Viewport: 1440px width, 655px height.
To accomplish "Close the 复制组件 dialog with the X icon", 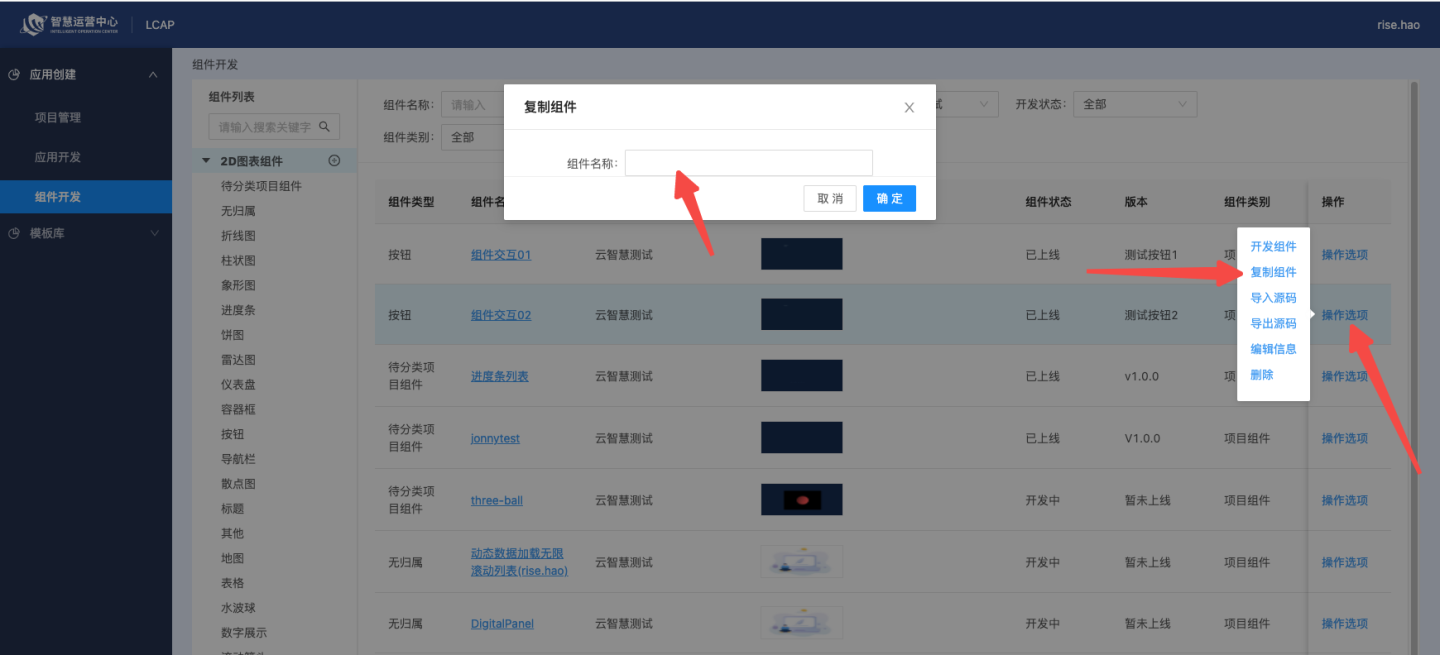I will click(909, 107).
